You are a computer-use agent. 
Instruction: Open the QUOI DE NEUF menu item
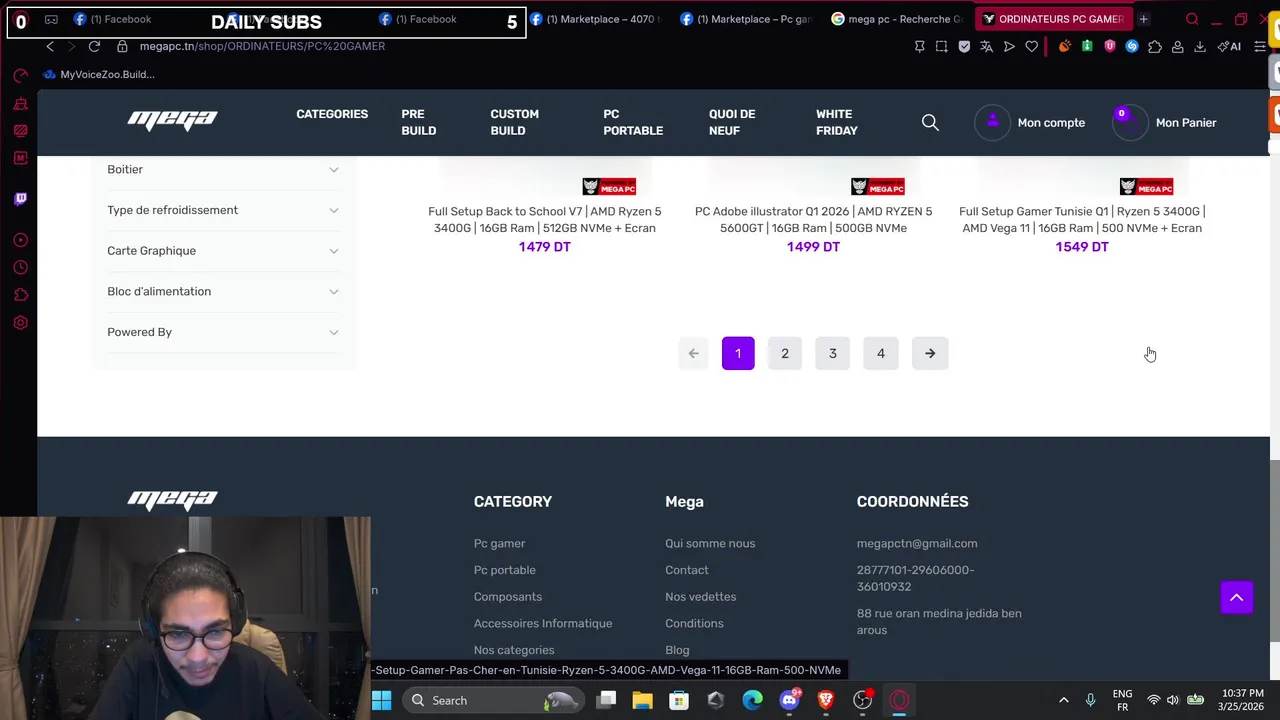tap(732, 122)
